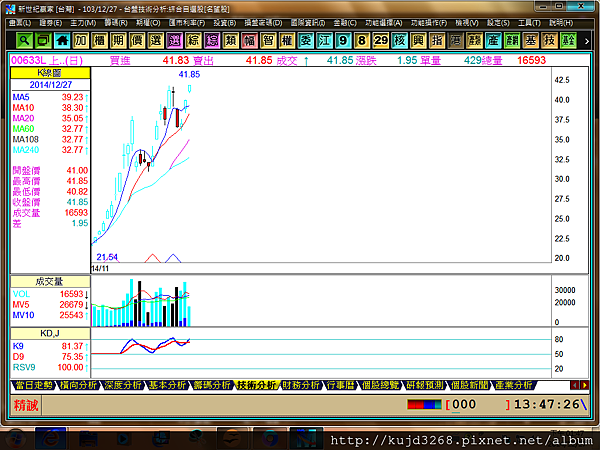Viewport: 600px width, 450px height.
Task: Click the 指 toolbar button
Action: tap(437, 40)
